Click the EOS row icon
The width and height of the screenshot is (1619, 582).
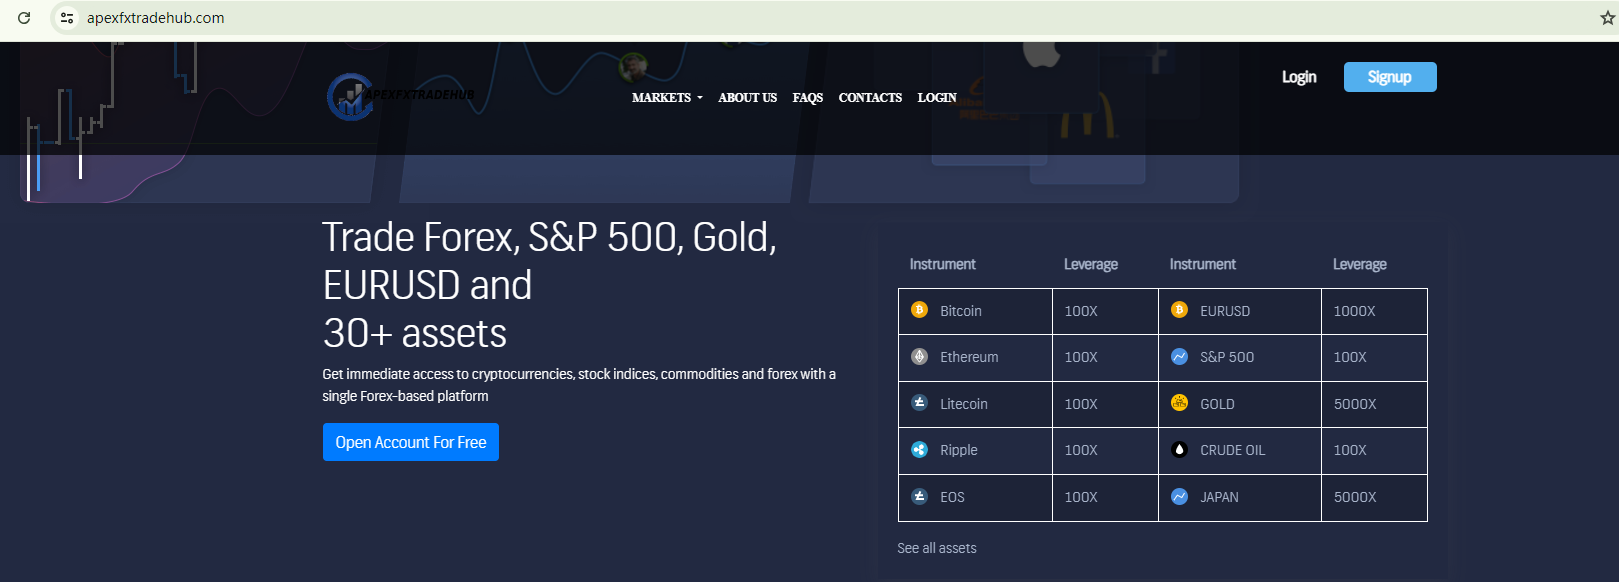[920, 496]
